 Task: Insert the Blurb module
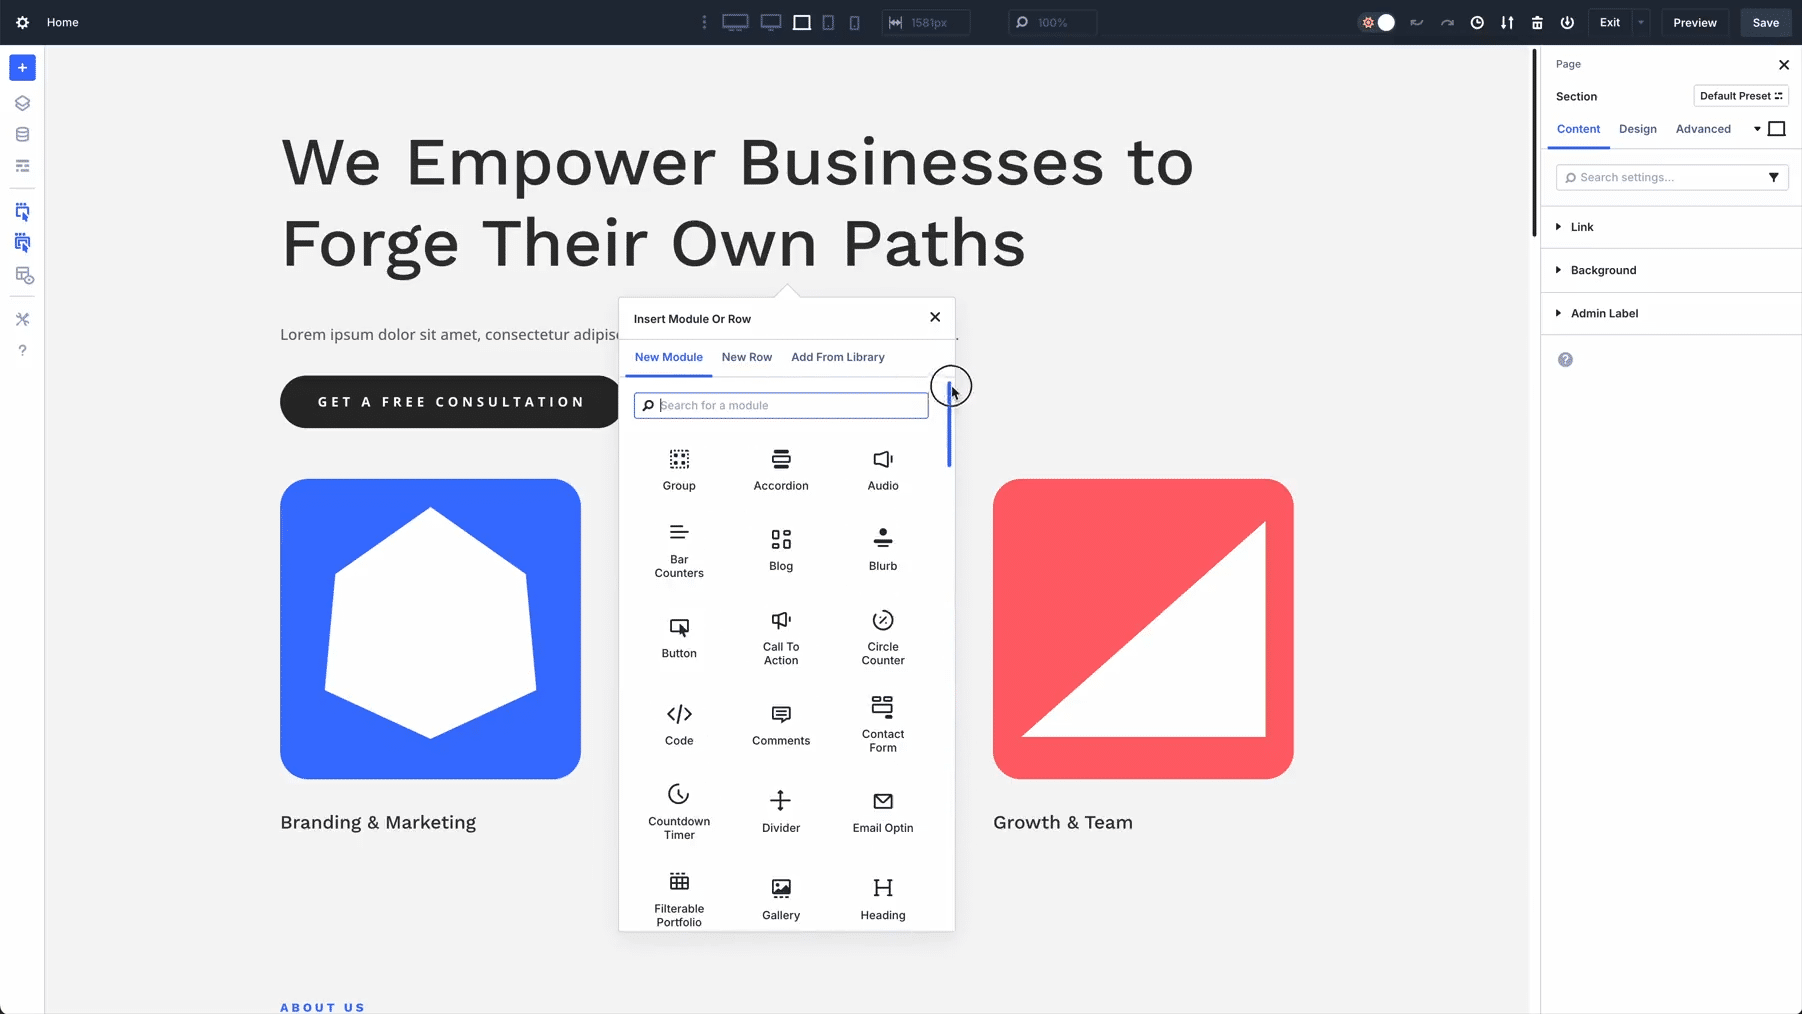[x=883, y=550]
